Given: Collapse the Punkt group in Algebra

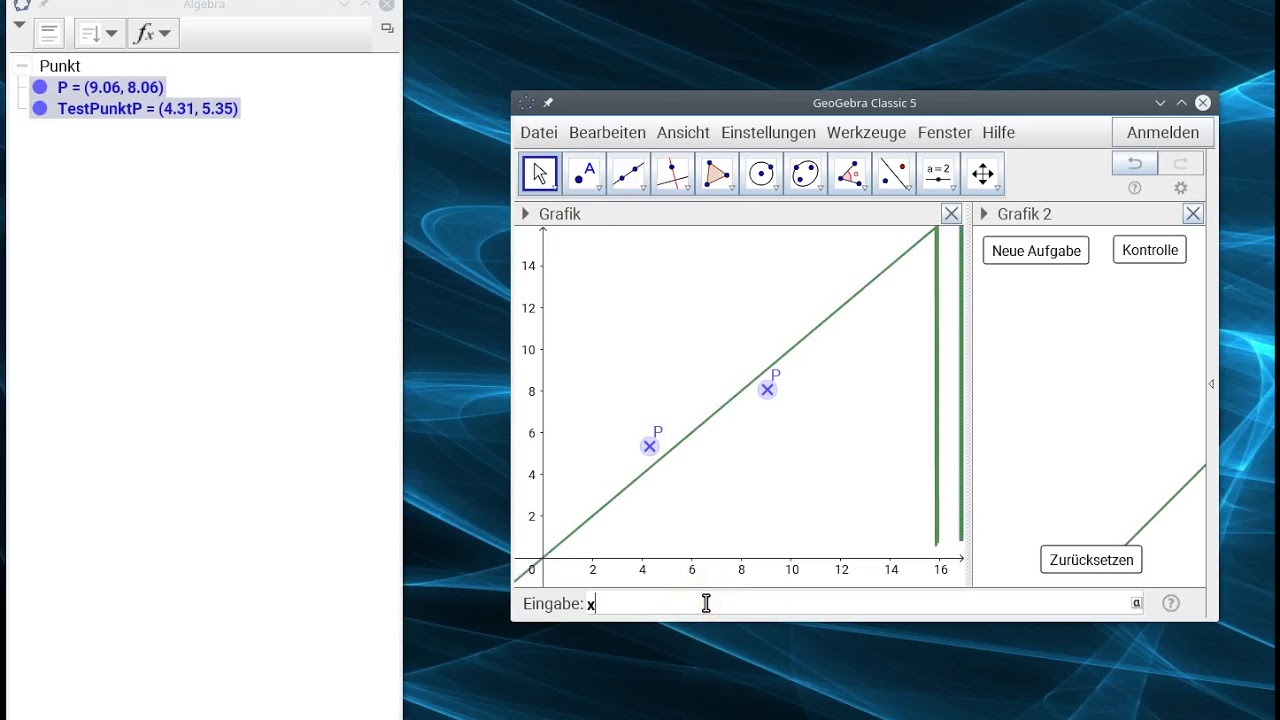Looking at the screenshot, I should (22, 66).
